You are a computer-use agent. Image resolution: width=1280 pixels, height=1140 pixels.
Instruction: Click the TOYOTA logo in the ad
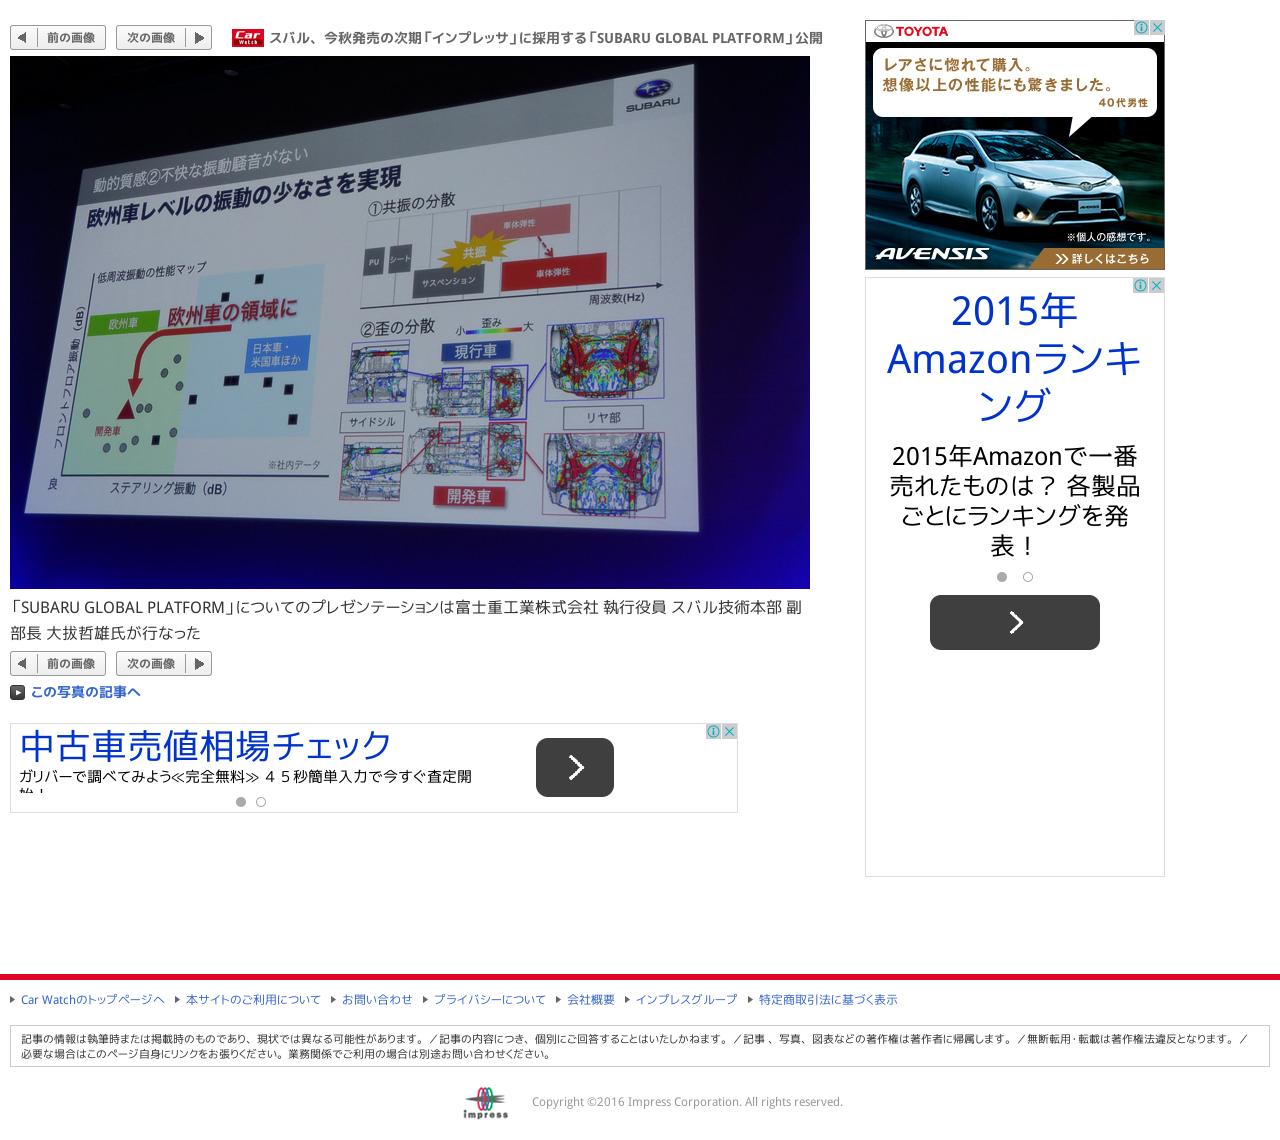point(911,31)
